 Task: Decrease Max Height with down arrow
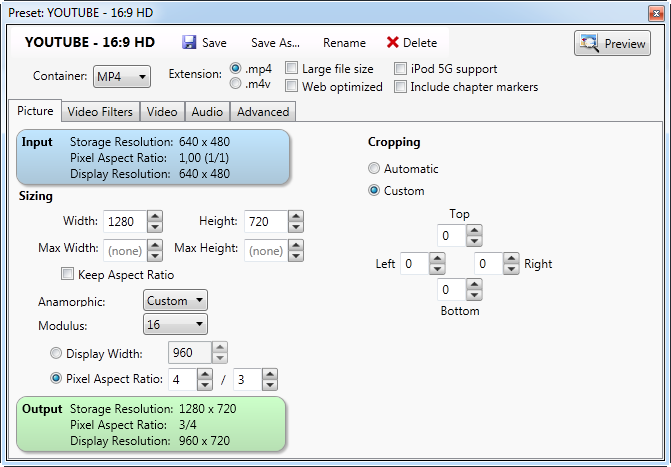coord(296,256)
